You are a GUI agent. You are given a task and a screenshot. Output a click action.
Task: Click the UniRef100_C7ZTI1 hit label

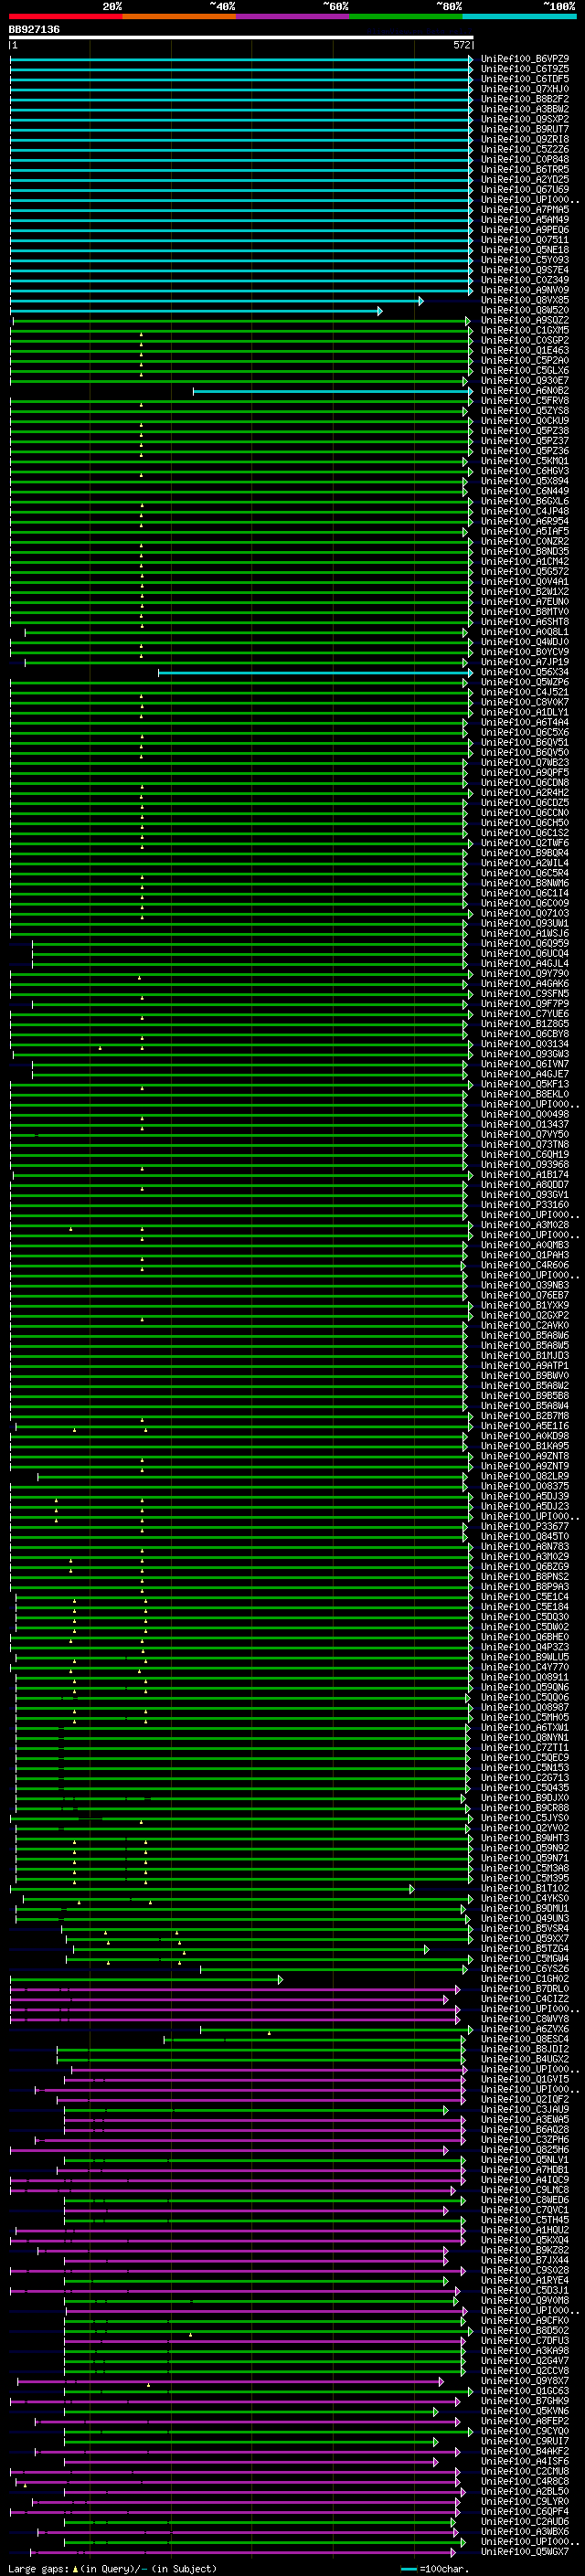pyautogui.click(x=525, y=1747)
